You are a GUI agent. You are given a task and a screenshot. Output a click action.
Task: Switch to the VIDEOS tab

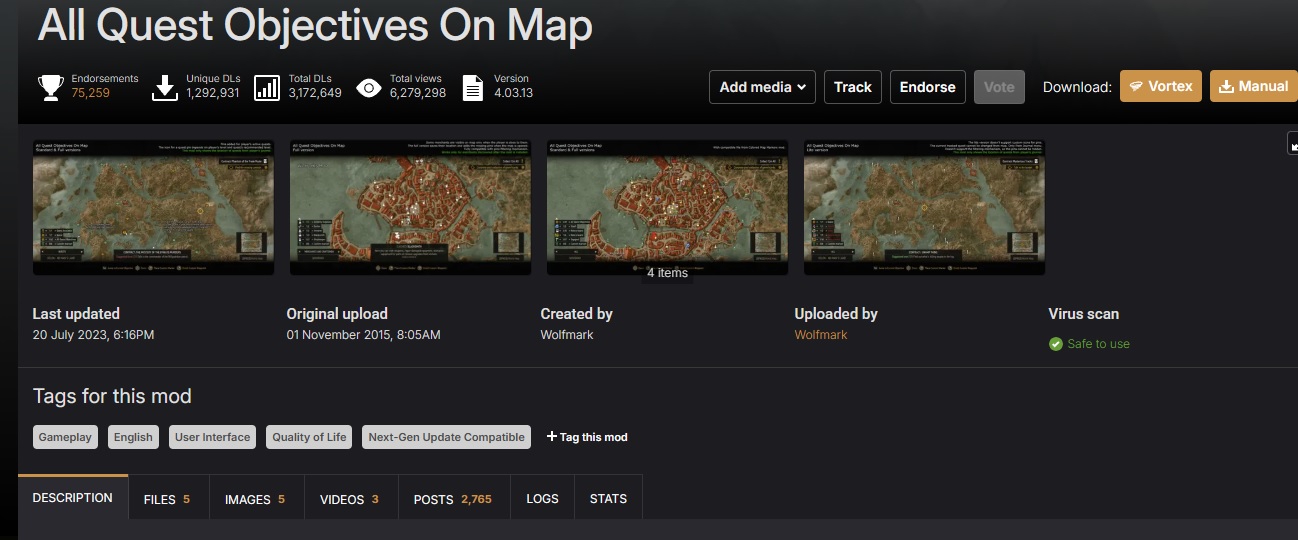(x=349, y=499)
